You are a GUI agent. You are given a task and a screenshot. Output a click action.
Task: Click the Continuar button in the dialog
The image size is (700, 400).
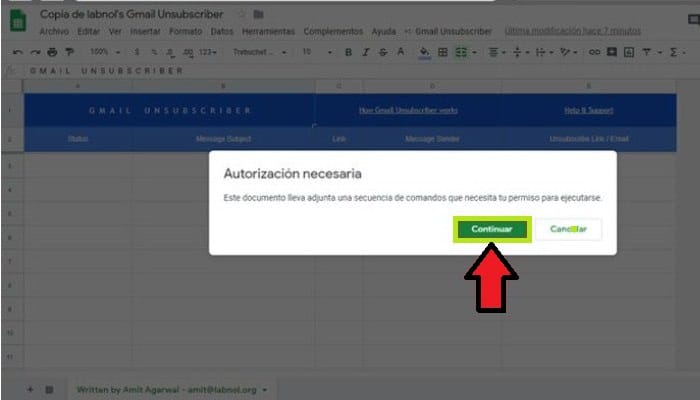[x=492, y=229]
